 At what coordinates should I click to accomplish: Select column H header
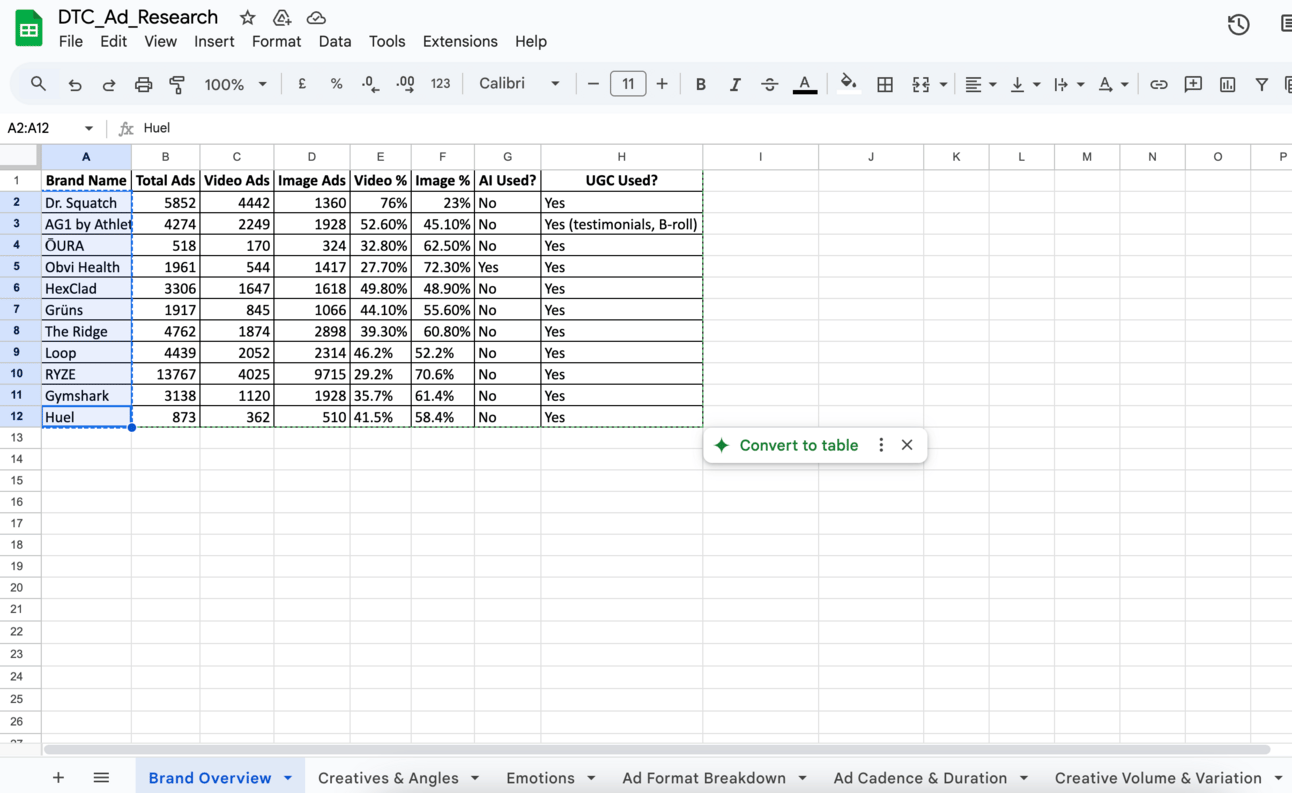[621, 156]
